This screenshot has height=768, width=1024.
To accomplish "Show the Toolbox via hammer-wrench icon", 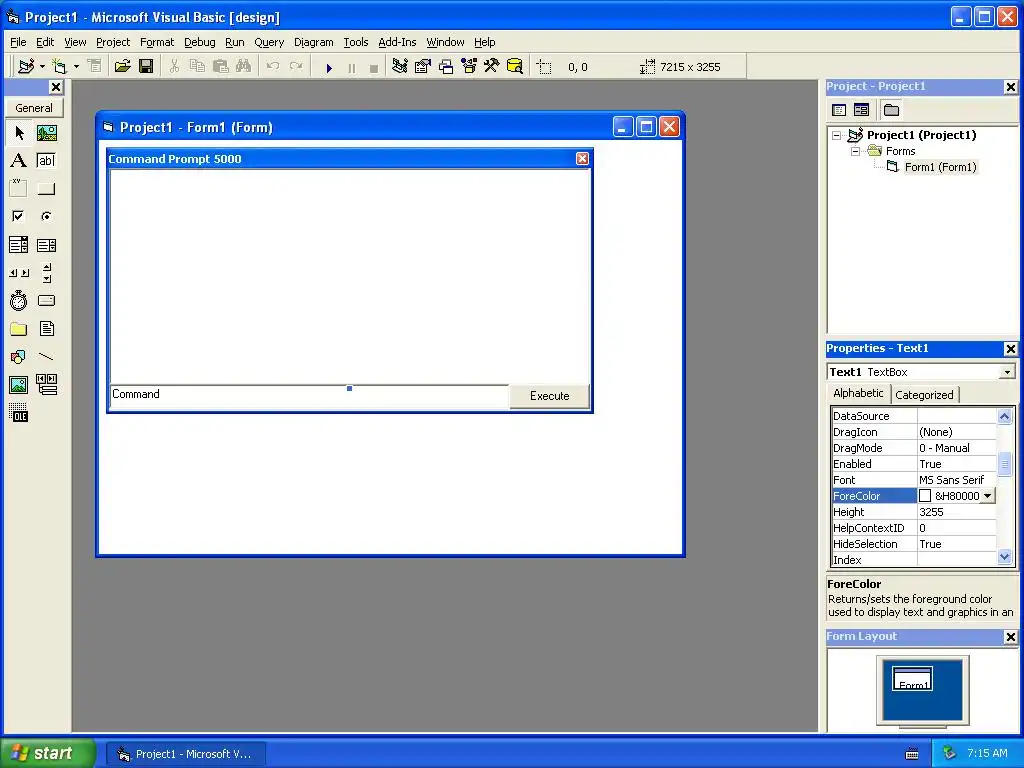I will (x=492, y=67).
